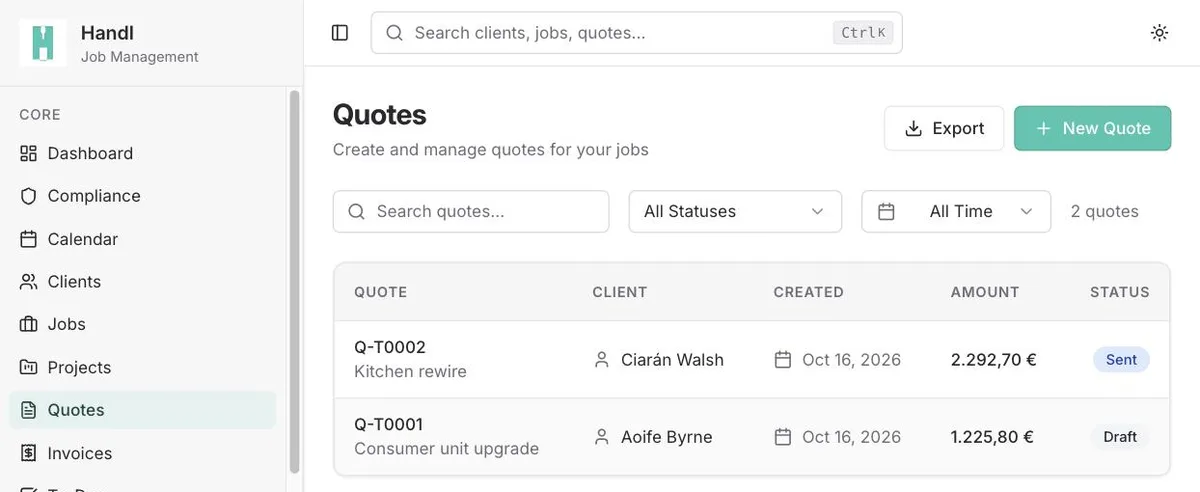Click the Dashboard grid icon
Viewport: 1200px width, 492px height.
pos(28,153)
